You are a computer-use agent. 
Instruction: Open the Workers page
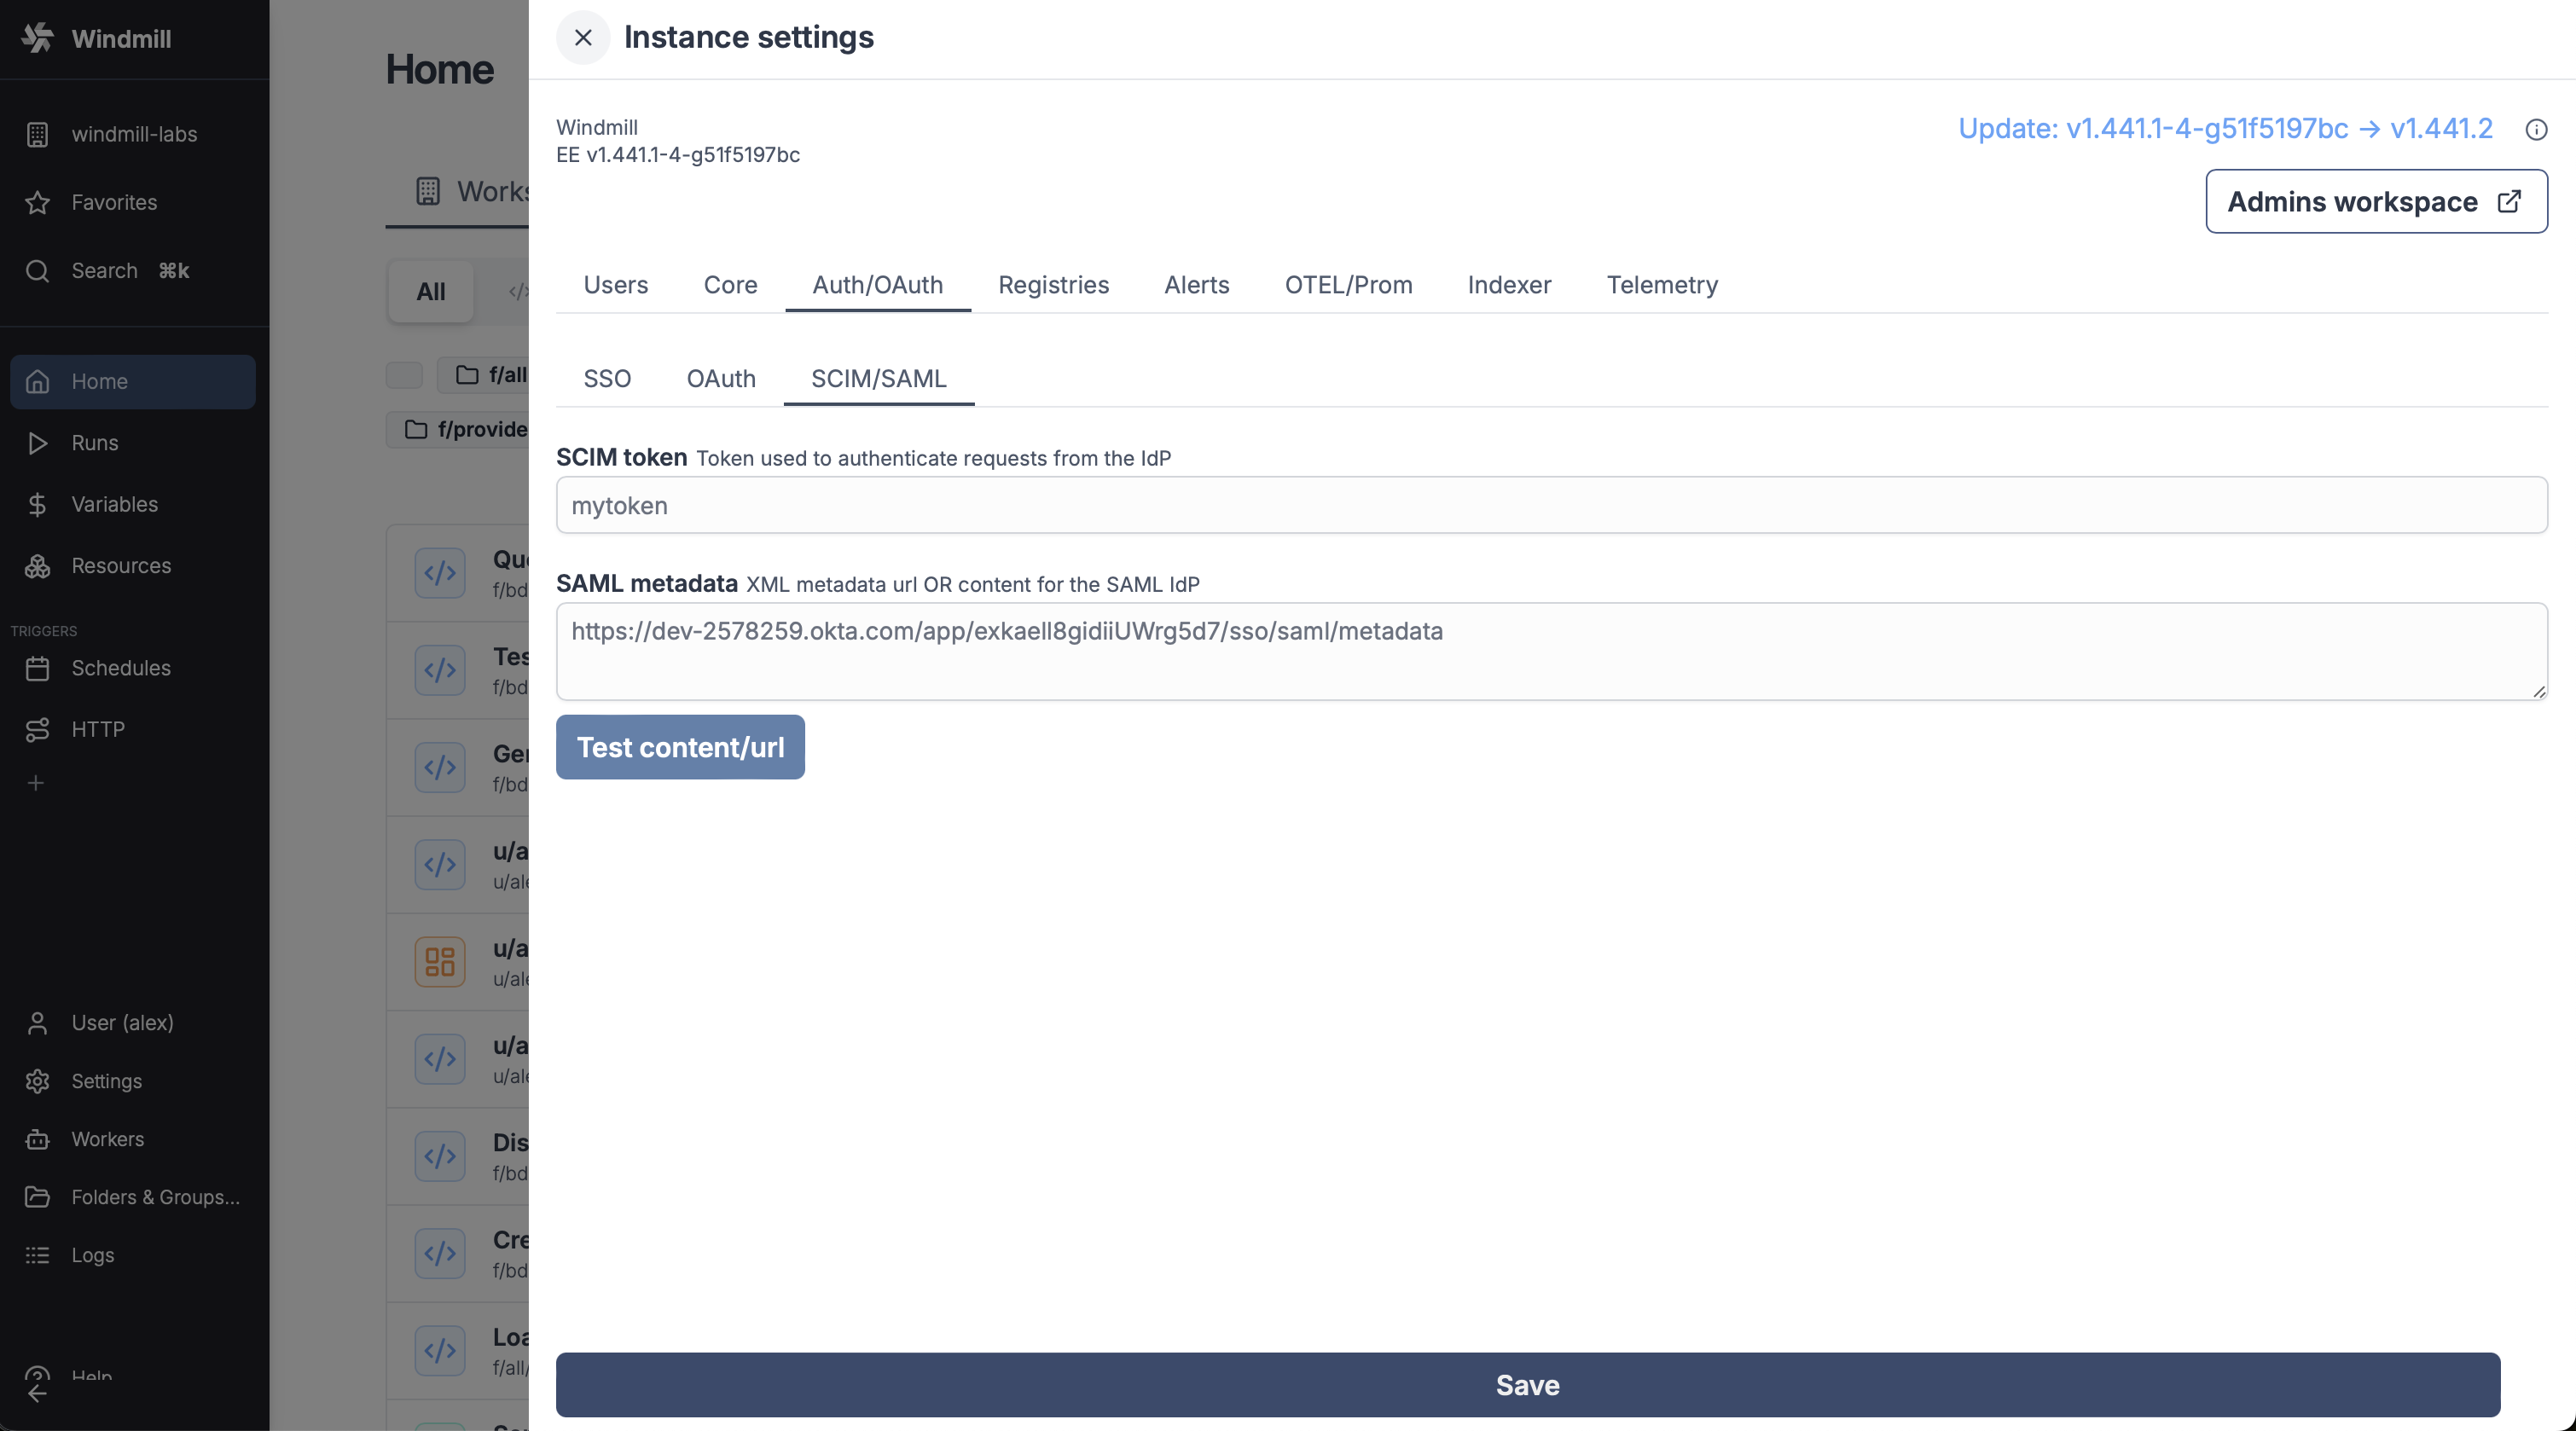(107, 1139)
